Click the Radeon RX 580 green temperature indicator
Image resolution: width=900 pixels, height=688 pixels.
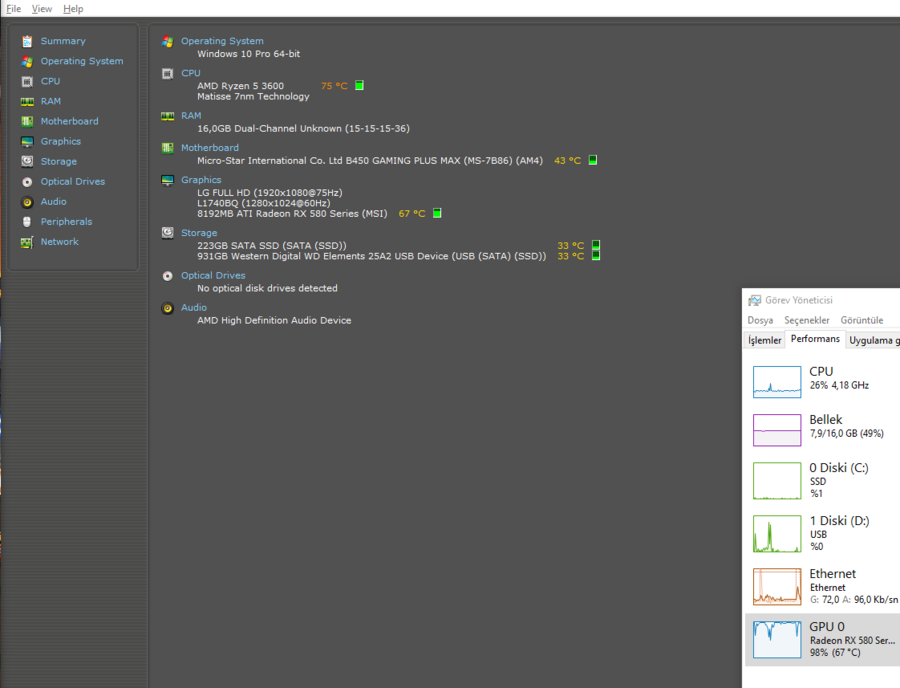437,213
